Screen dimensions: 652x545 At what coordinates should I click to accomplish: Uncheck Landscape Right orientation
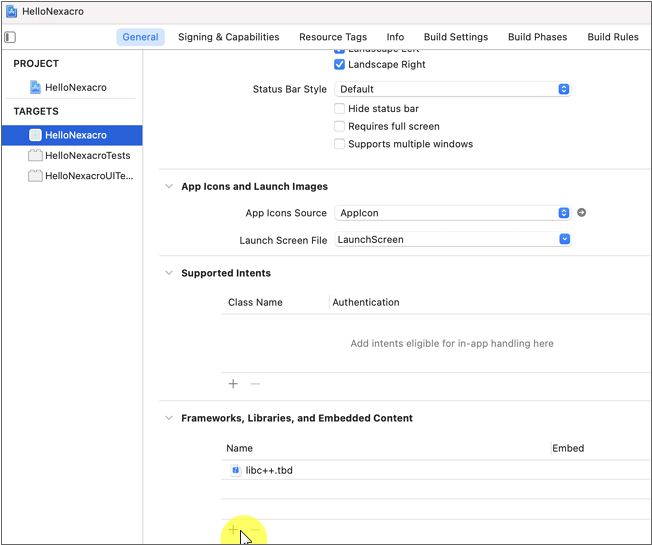[x=340, y=65]
